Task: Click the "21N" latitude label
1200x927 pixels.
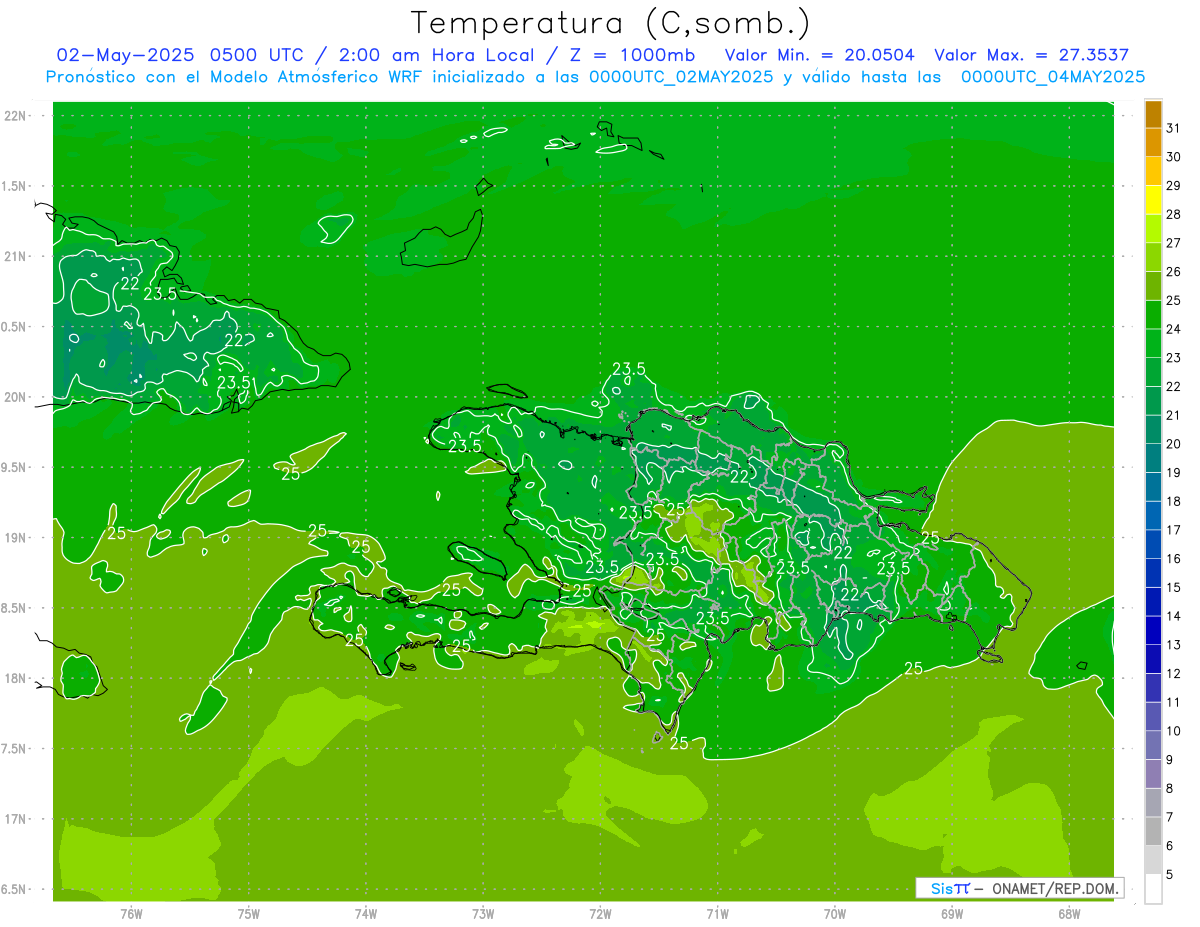Action: 15,257
